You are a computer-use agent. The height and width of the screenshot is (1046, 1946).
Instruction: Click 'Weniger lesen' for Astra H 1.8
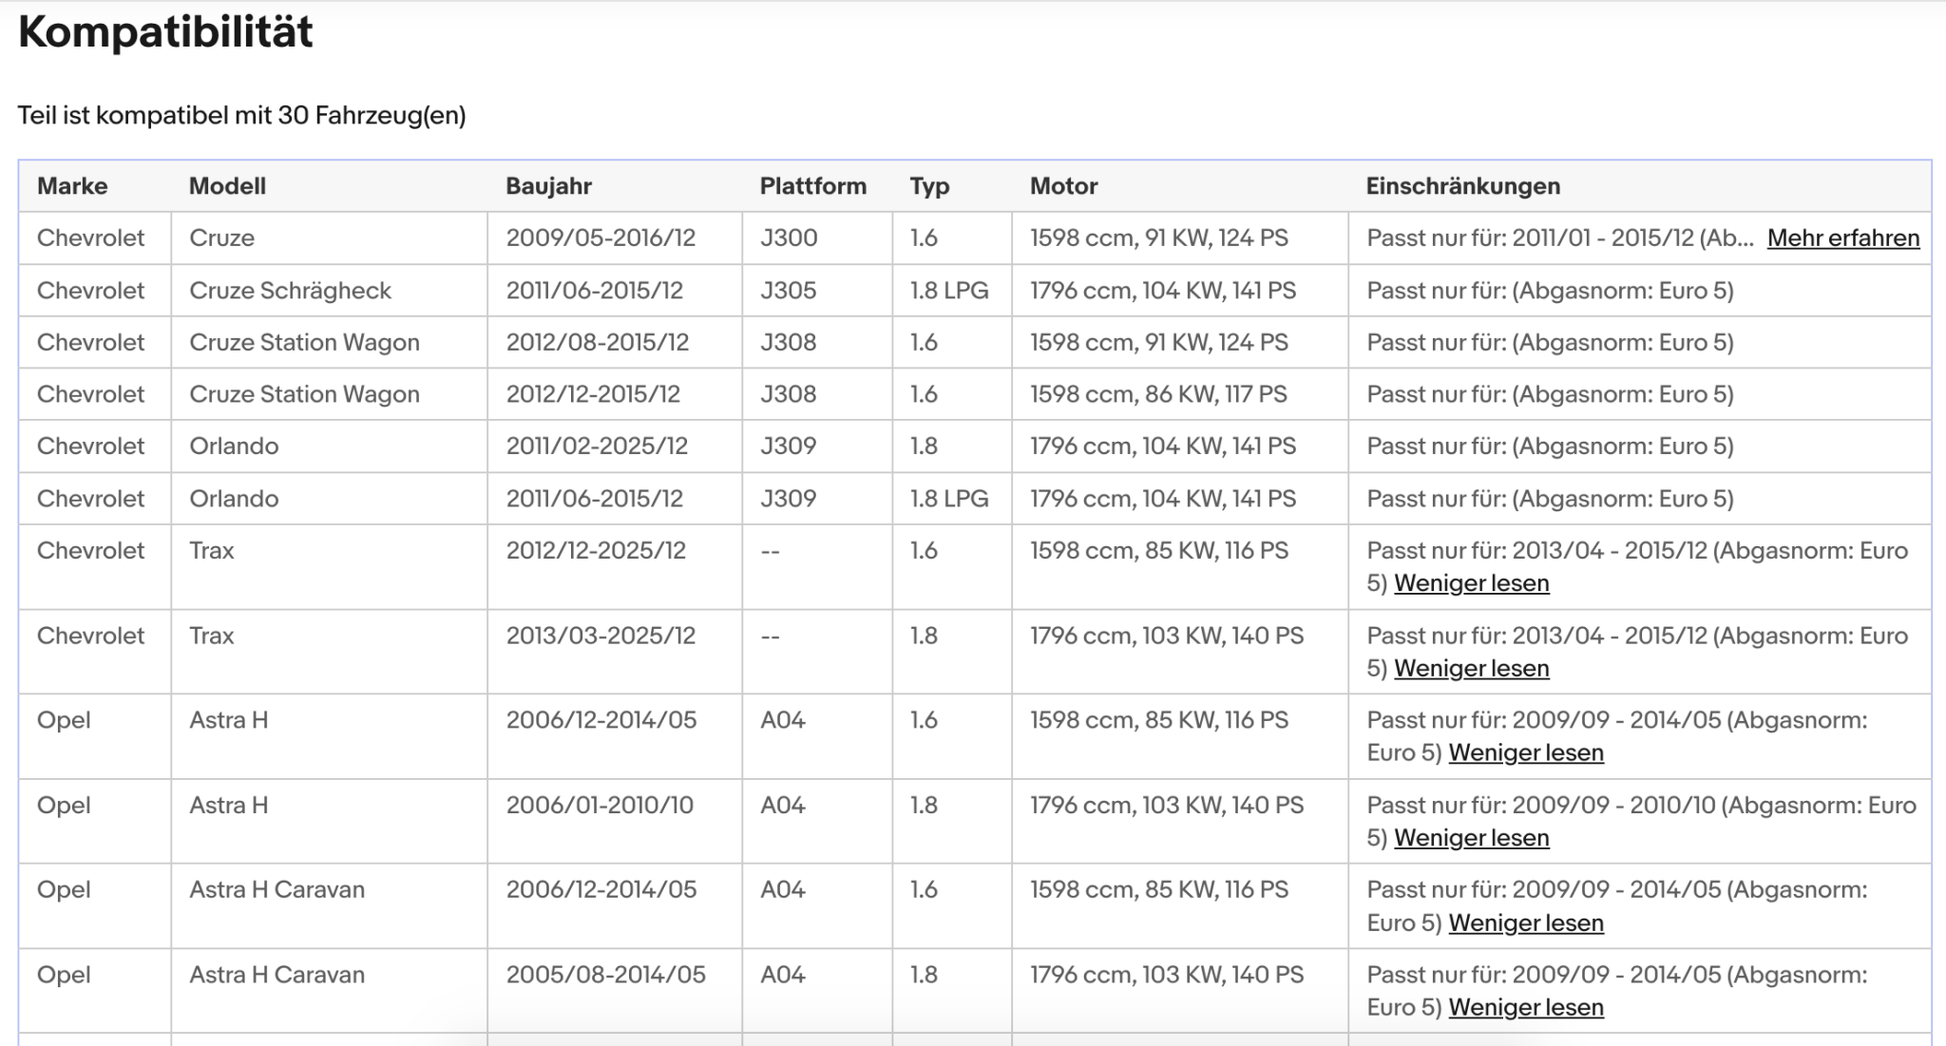pyautogui.click(x=1471, y=838)
